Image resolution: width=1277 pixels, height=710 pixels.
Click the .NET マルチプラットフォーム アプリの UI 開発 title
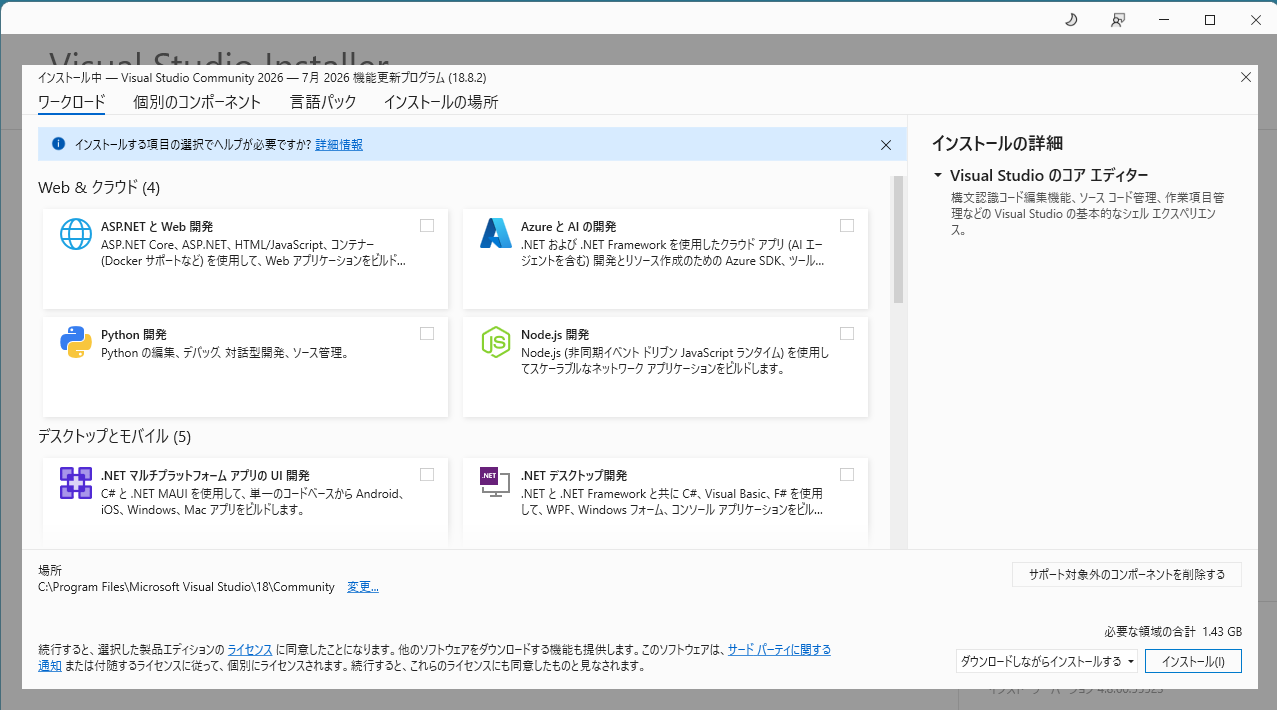pyautogui.click(x=205, y=476)
